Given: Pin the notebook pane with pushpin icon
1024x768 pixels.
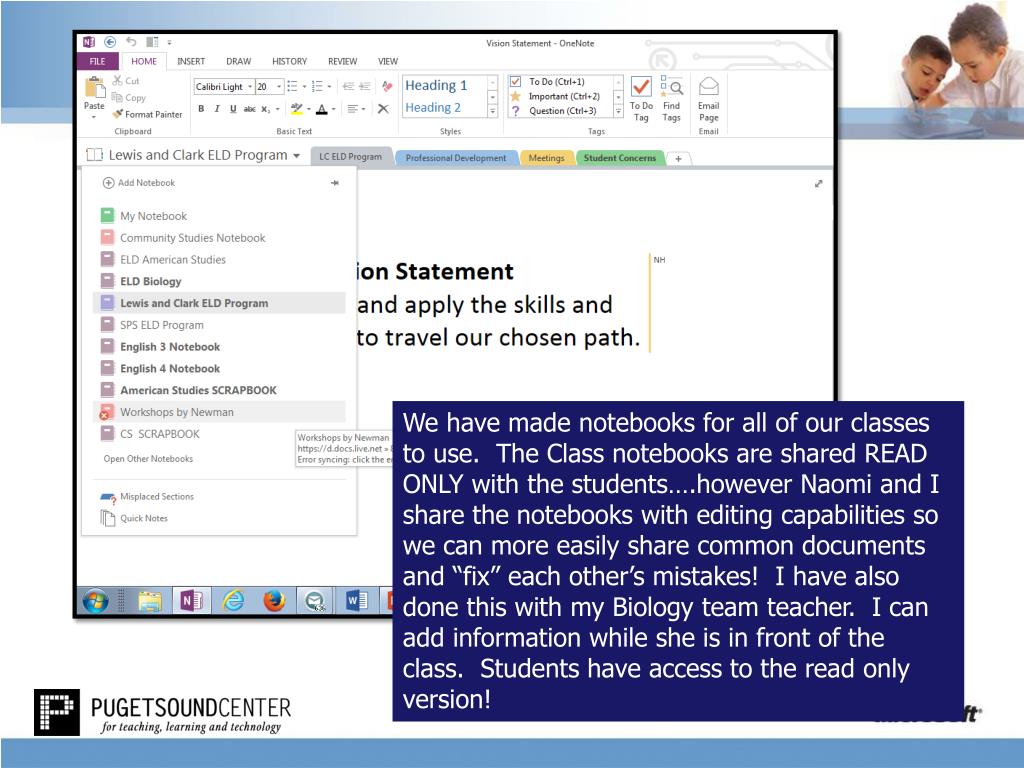Looking at the screenshot, I should point(335,183).
